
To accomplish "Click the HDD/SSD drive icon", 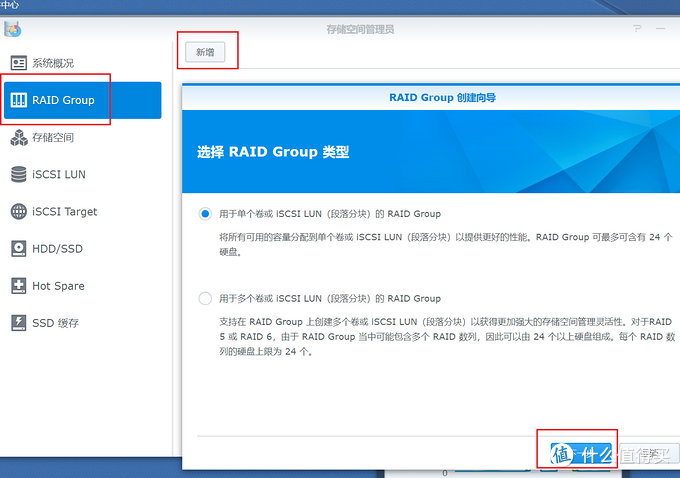I will (19, 249).
